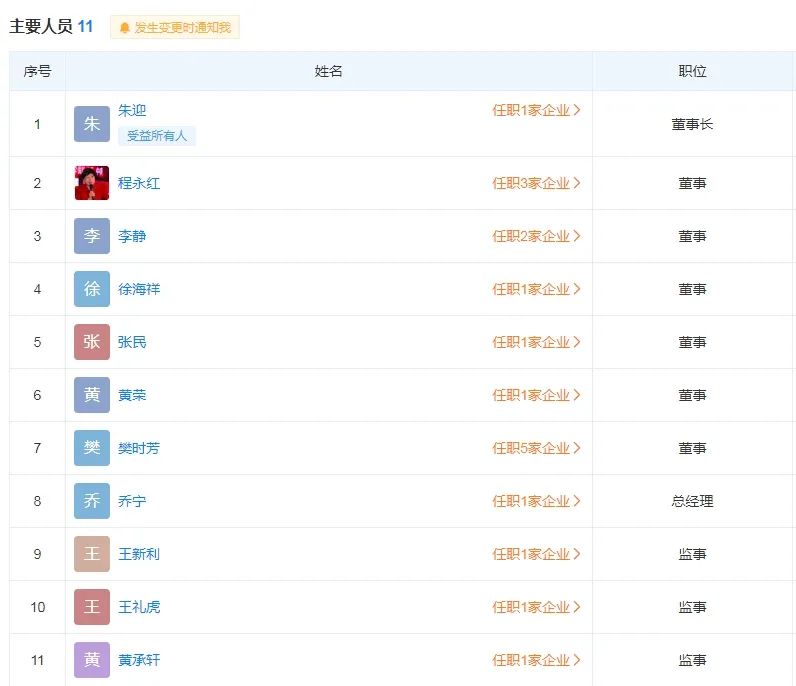This screenshot has height=686, width=796.
Task: Expand 任职5家企业 for 樊时芳
Action: click(x=536, y=448)
